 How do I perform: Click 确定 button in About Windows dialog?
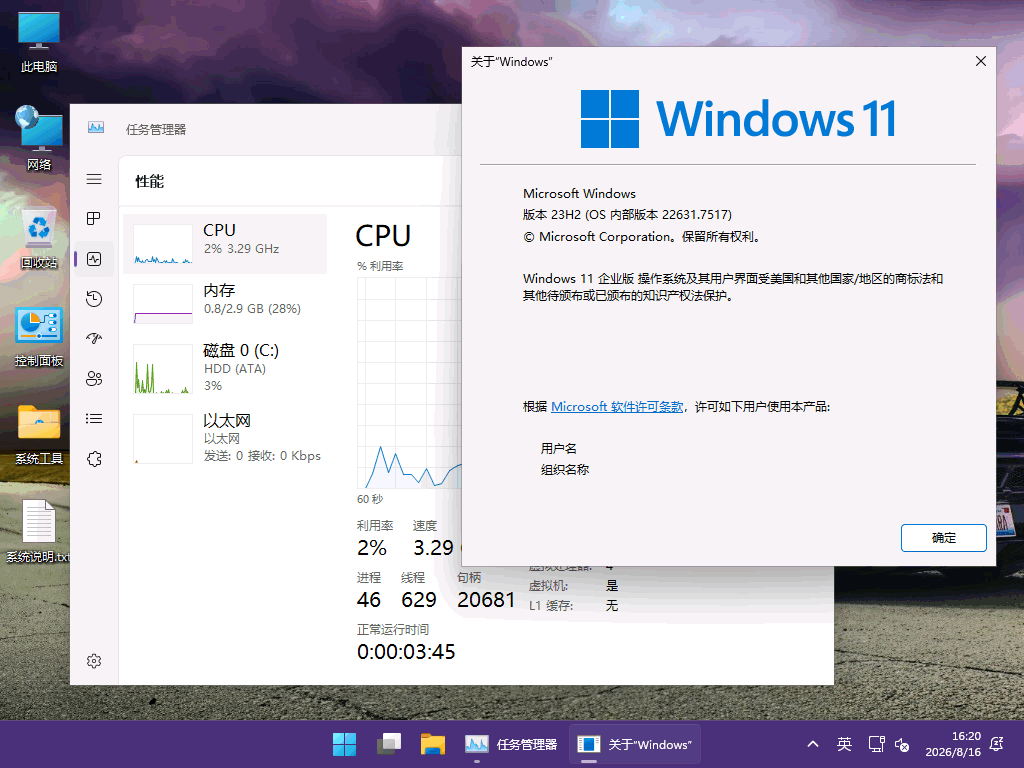944,537
